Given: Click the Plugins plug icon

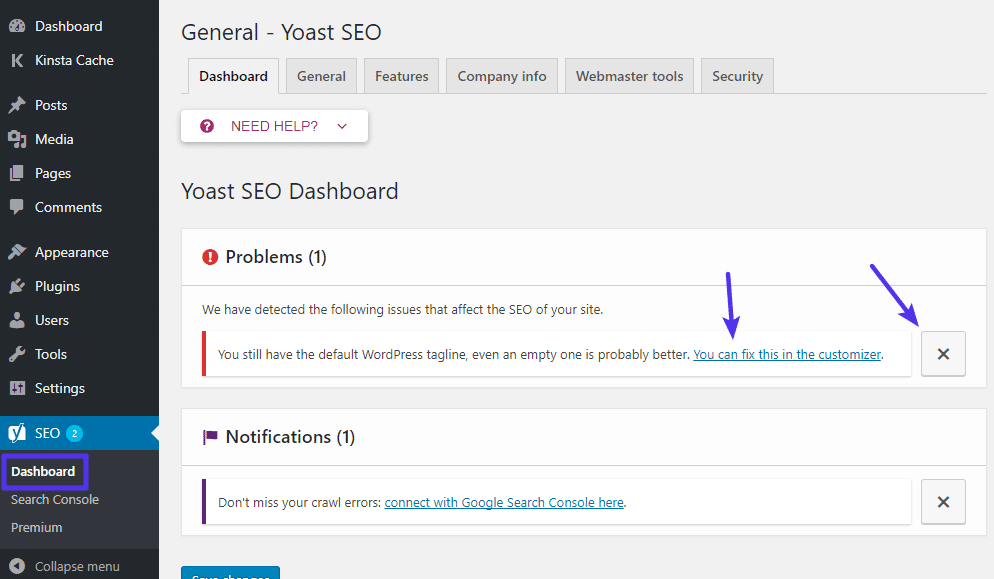Looking at the screenshot, I should click(x=17, y=286).
